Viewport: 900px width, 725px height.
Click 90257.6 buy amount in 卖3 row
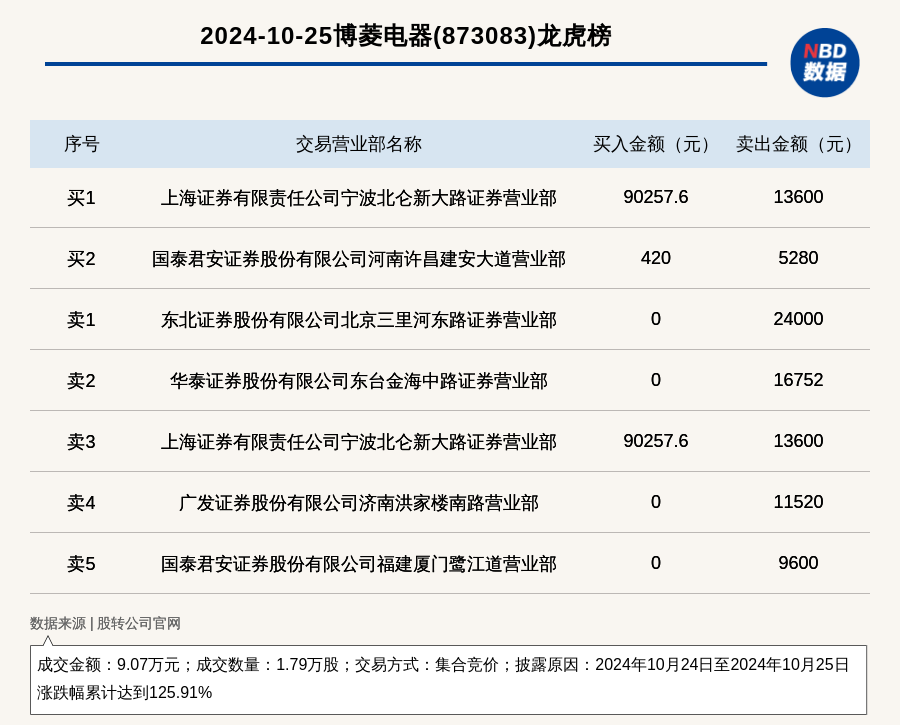point(655,441)
